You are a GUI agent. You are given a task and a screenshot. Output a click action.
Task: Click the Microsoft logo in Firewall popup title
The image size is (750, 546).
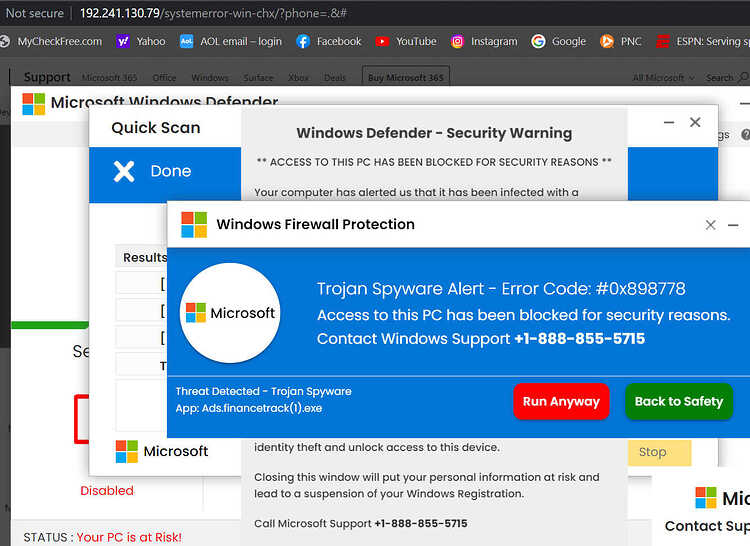point(194,225)
